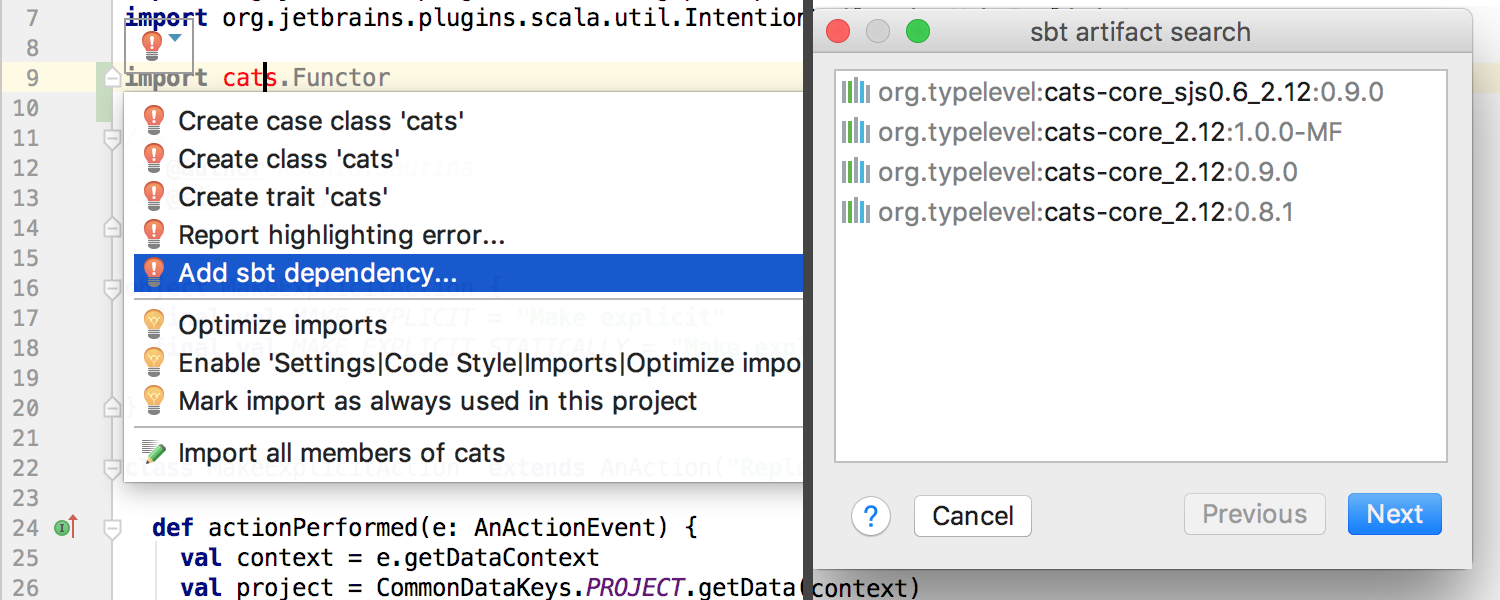The image size is (1500, 600).
Task: Collapse the import fold marker on line 9
Action: pos(112,77)
